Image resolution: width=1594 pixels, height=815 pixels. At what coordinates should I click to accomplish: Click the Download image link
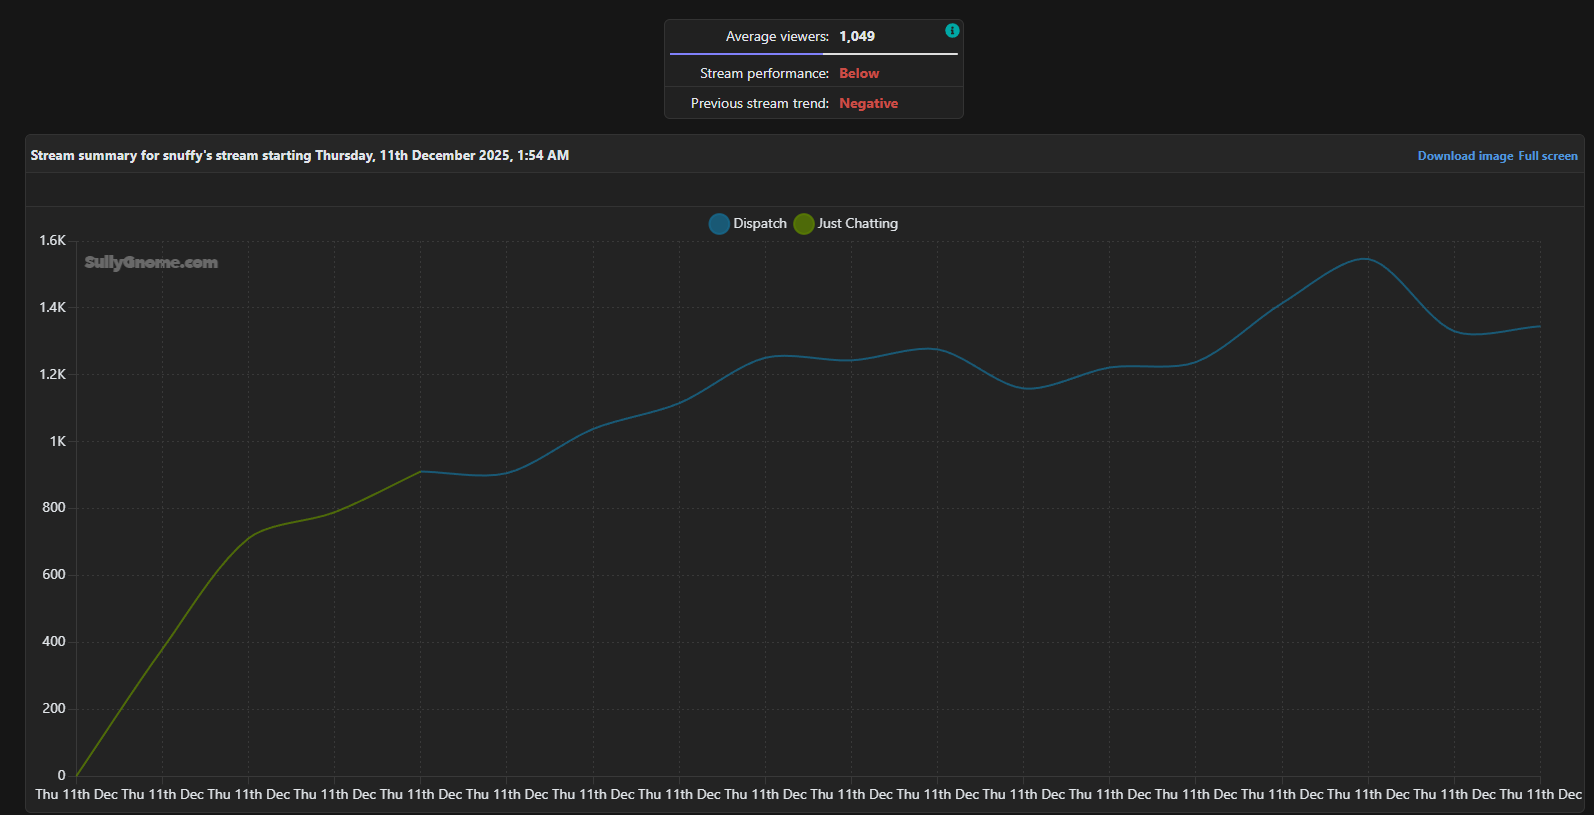click(1465, 156)
